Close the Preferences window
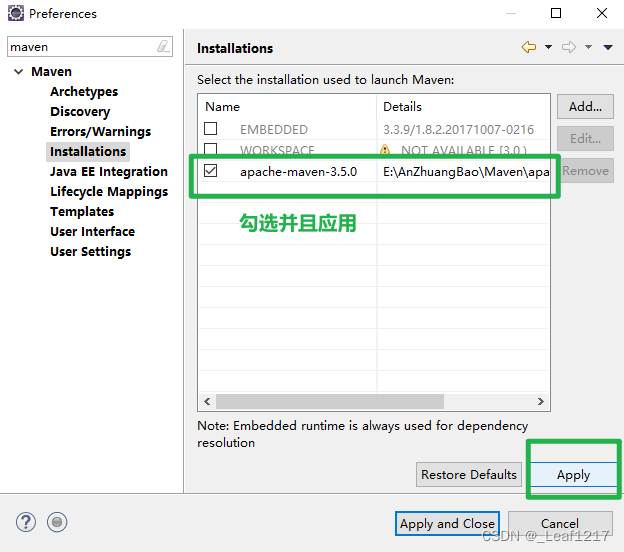The width and height of the screenshot is (624, 552). pyautogui.click(x=602, y=13)
